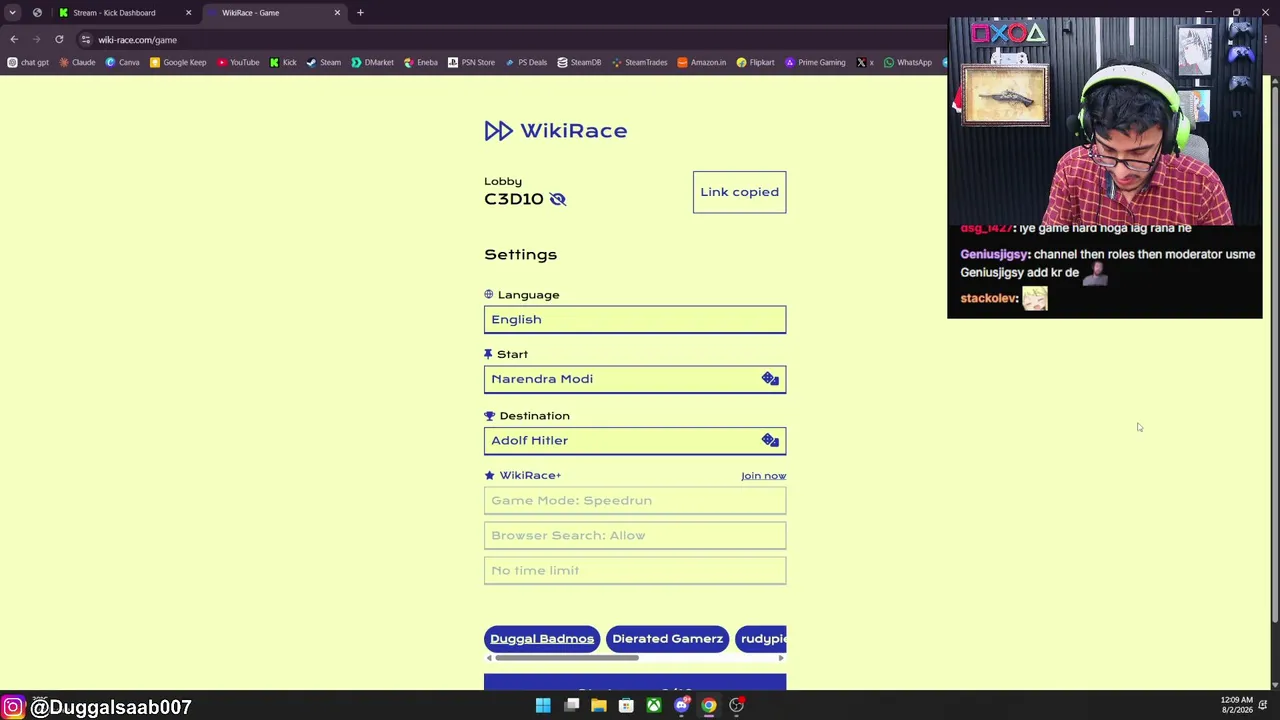Open the Game Mode: Speedrun dropdown
1280x720 pixels.
(x=635, y=500)
